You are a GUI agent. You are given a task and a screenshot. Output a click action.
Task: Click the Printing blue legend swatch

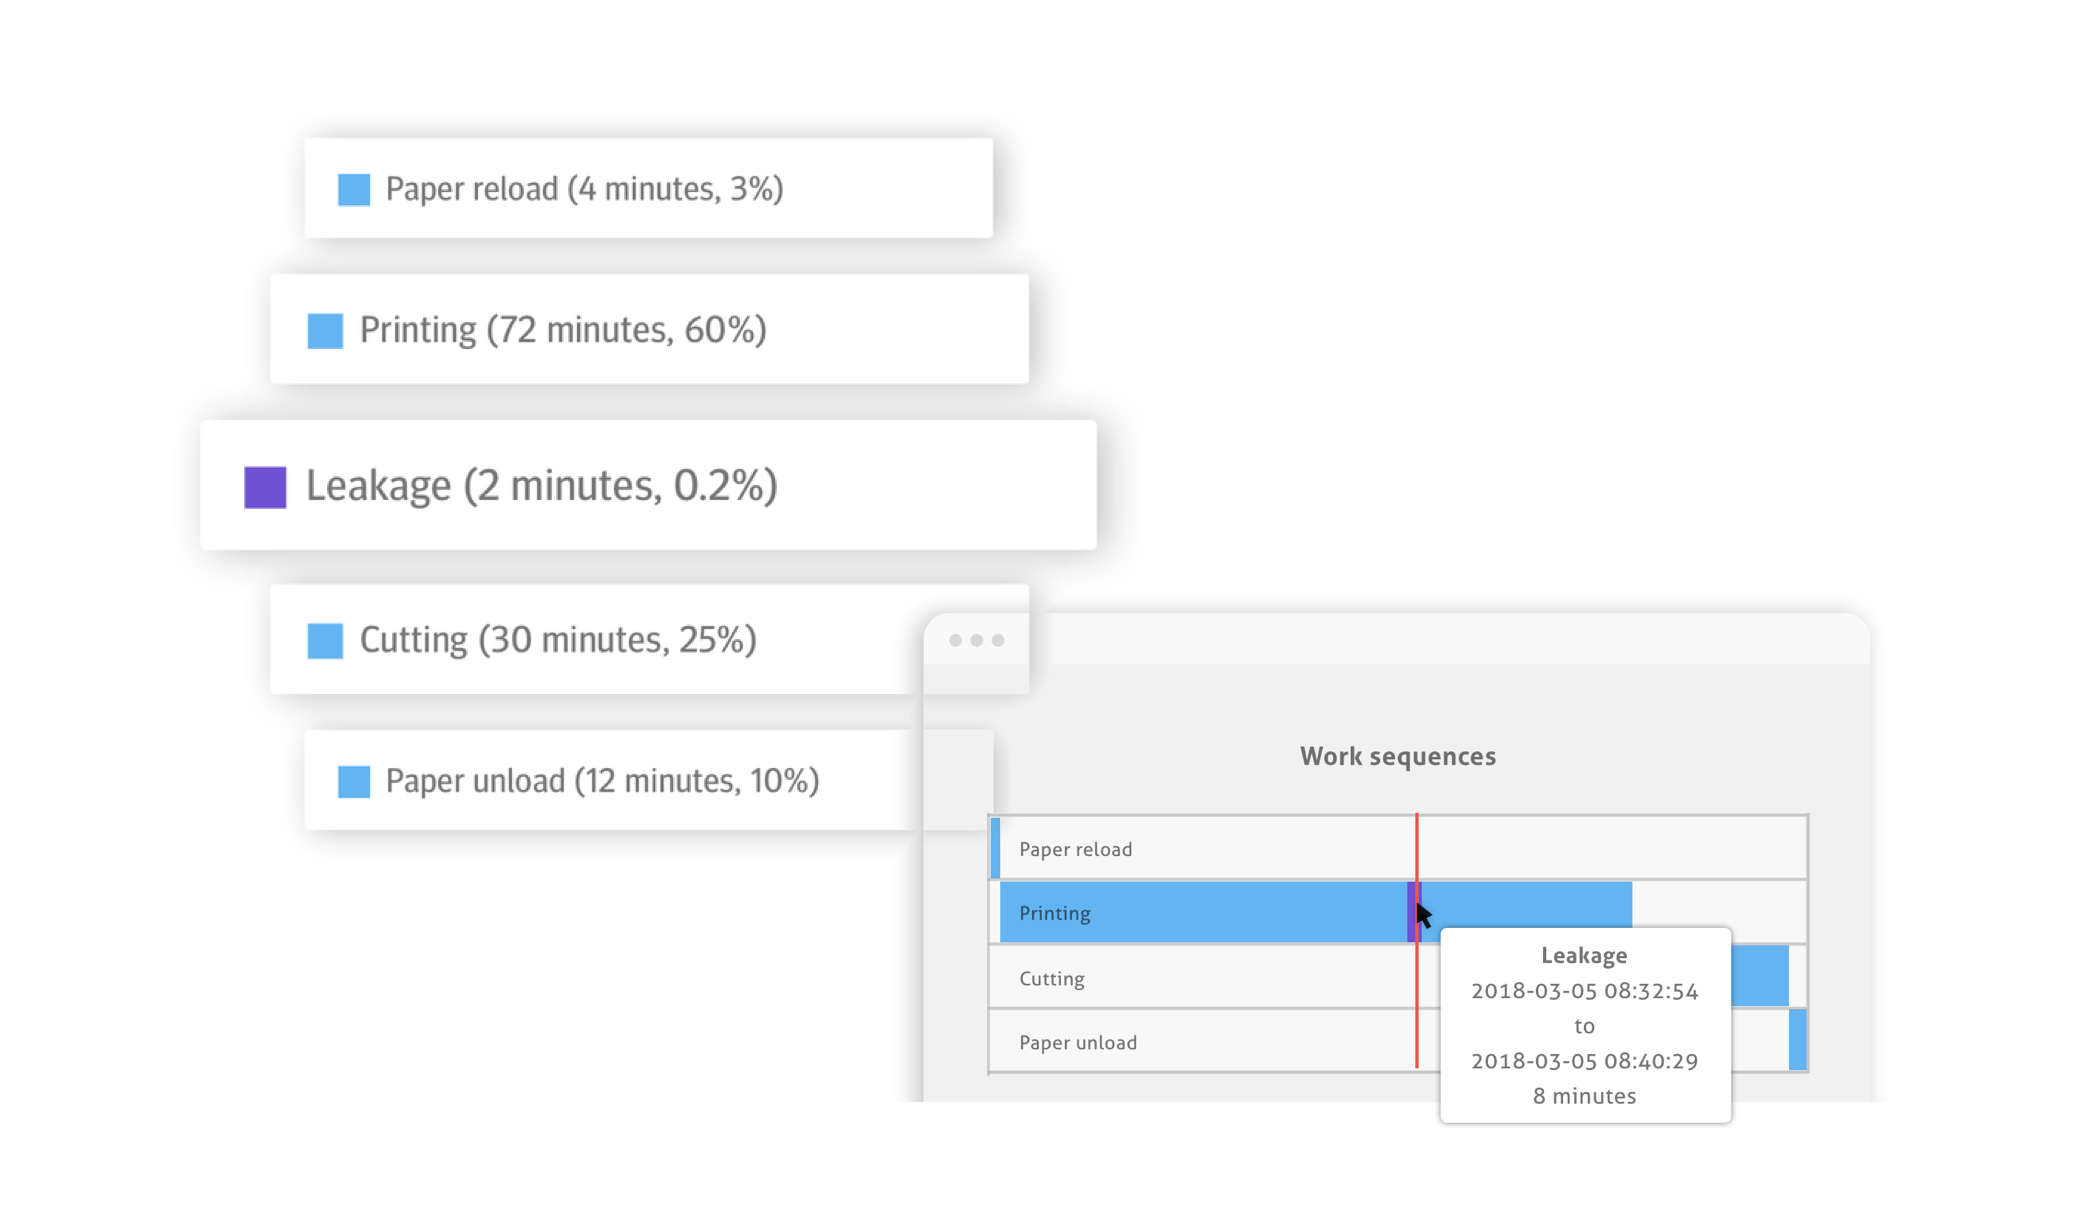point(325,330)
